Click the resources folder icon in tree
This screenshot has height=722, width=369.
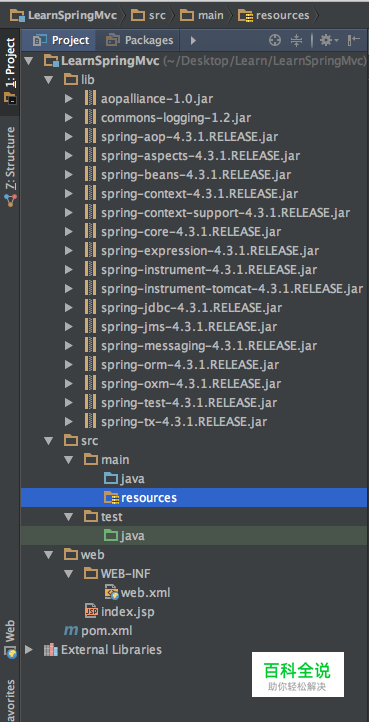tap(111, 498)
